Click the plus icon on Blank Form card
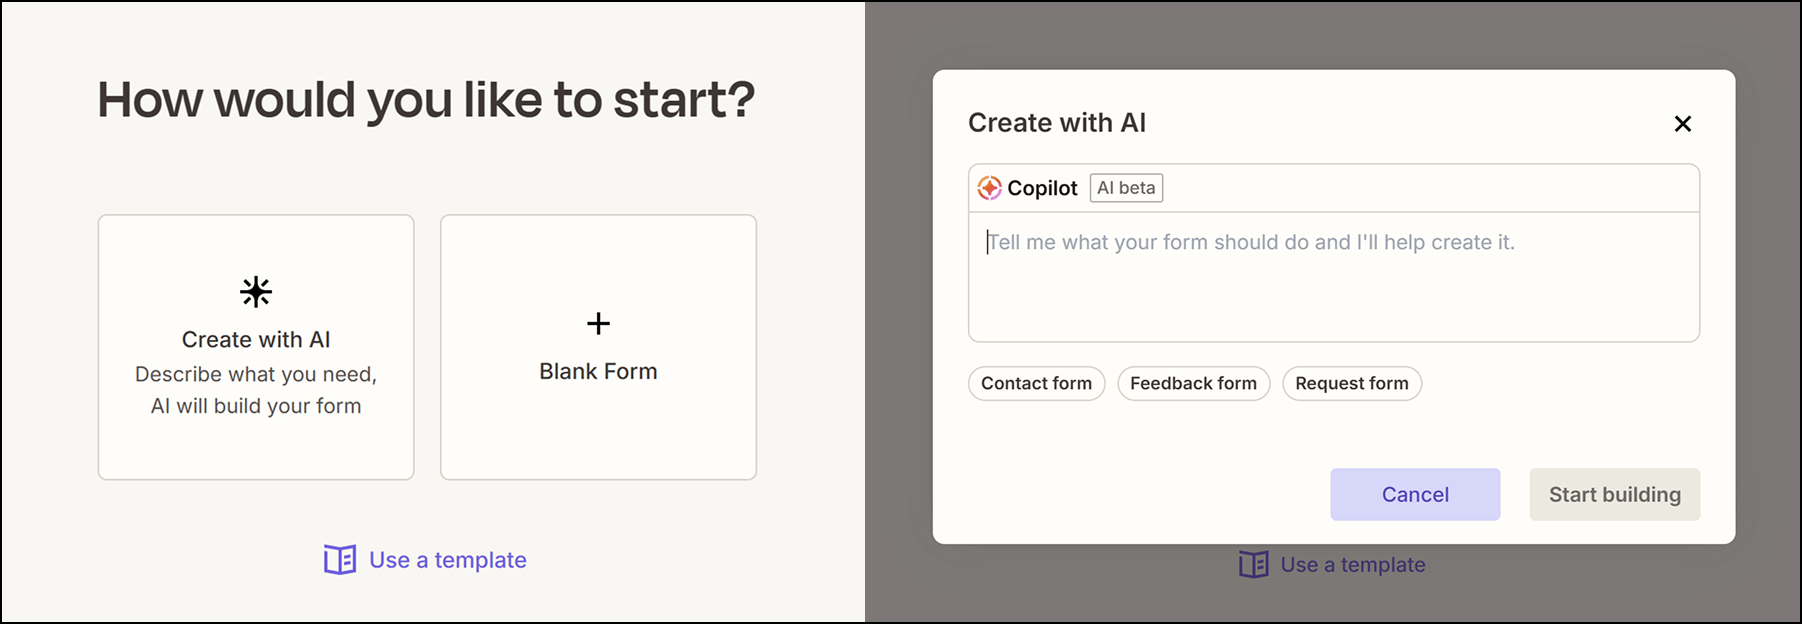 click(597, 323)
